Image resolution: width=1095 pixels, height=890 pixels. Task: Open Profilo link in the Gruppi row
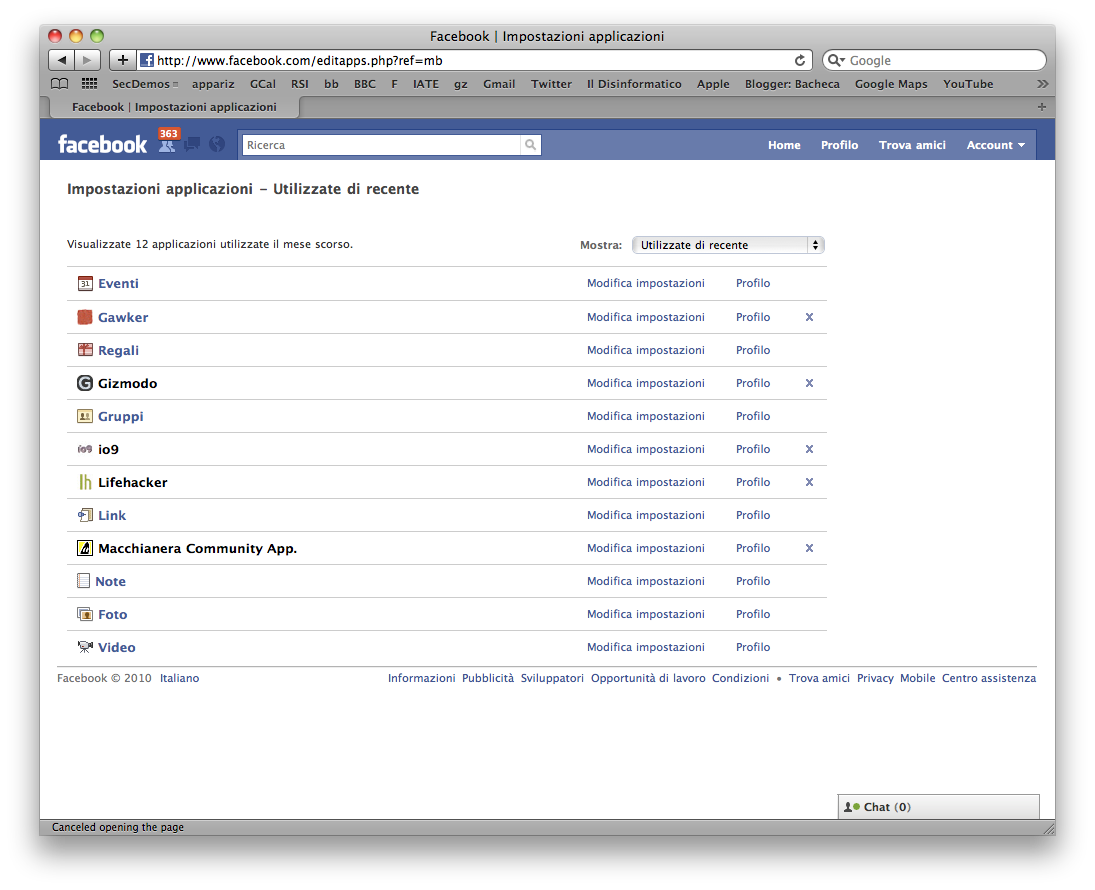click(x=753, y=416)
